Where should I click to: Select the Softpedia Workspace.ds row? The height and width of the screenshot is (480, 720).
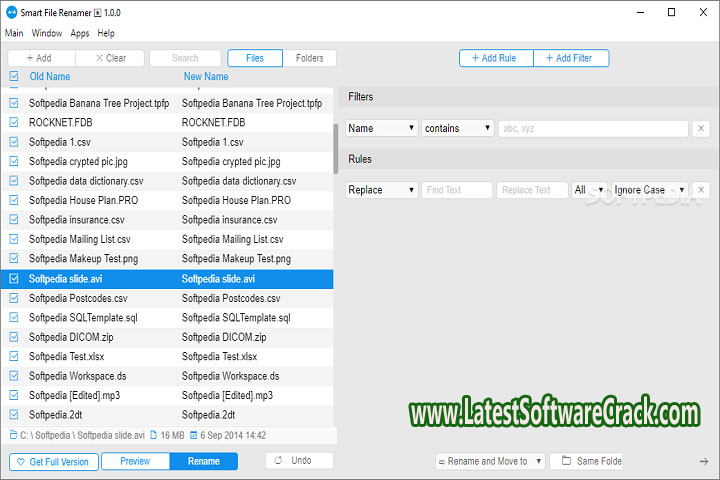(x=167, y=376)
